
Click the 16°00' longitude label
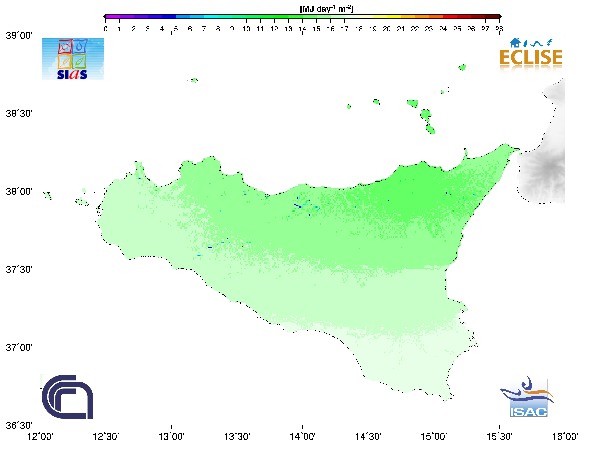pyautogui.click(x=565, y=437)
